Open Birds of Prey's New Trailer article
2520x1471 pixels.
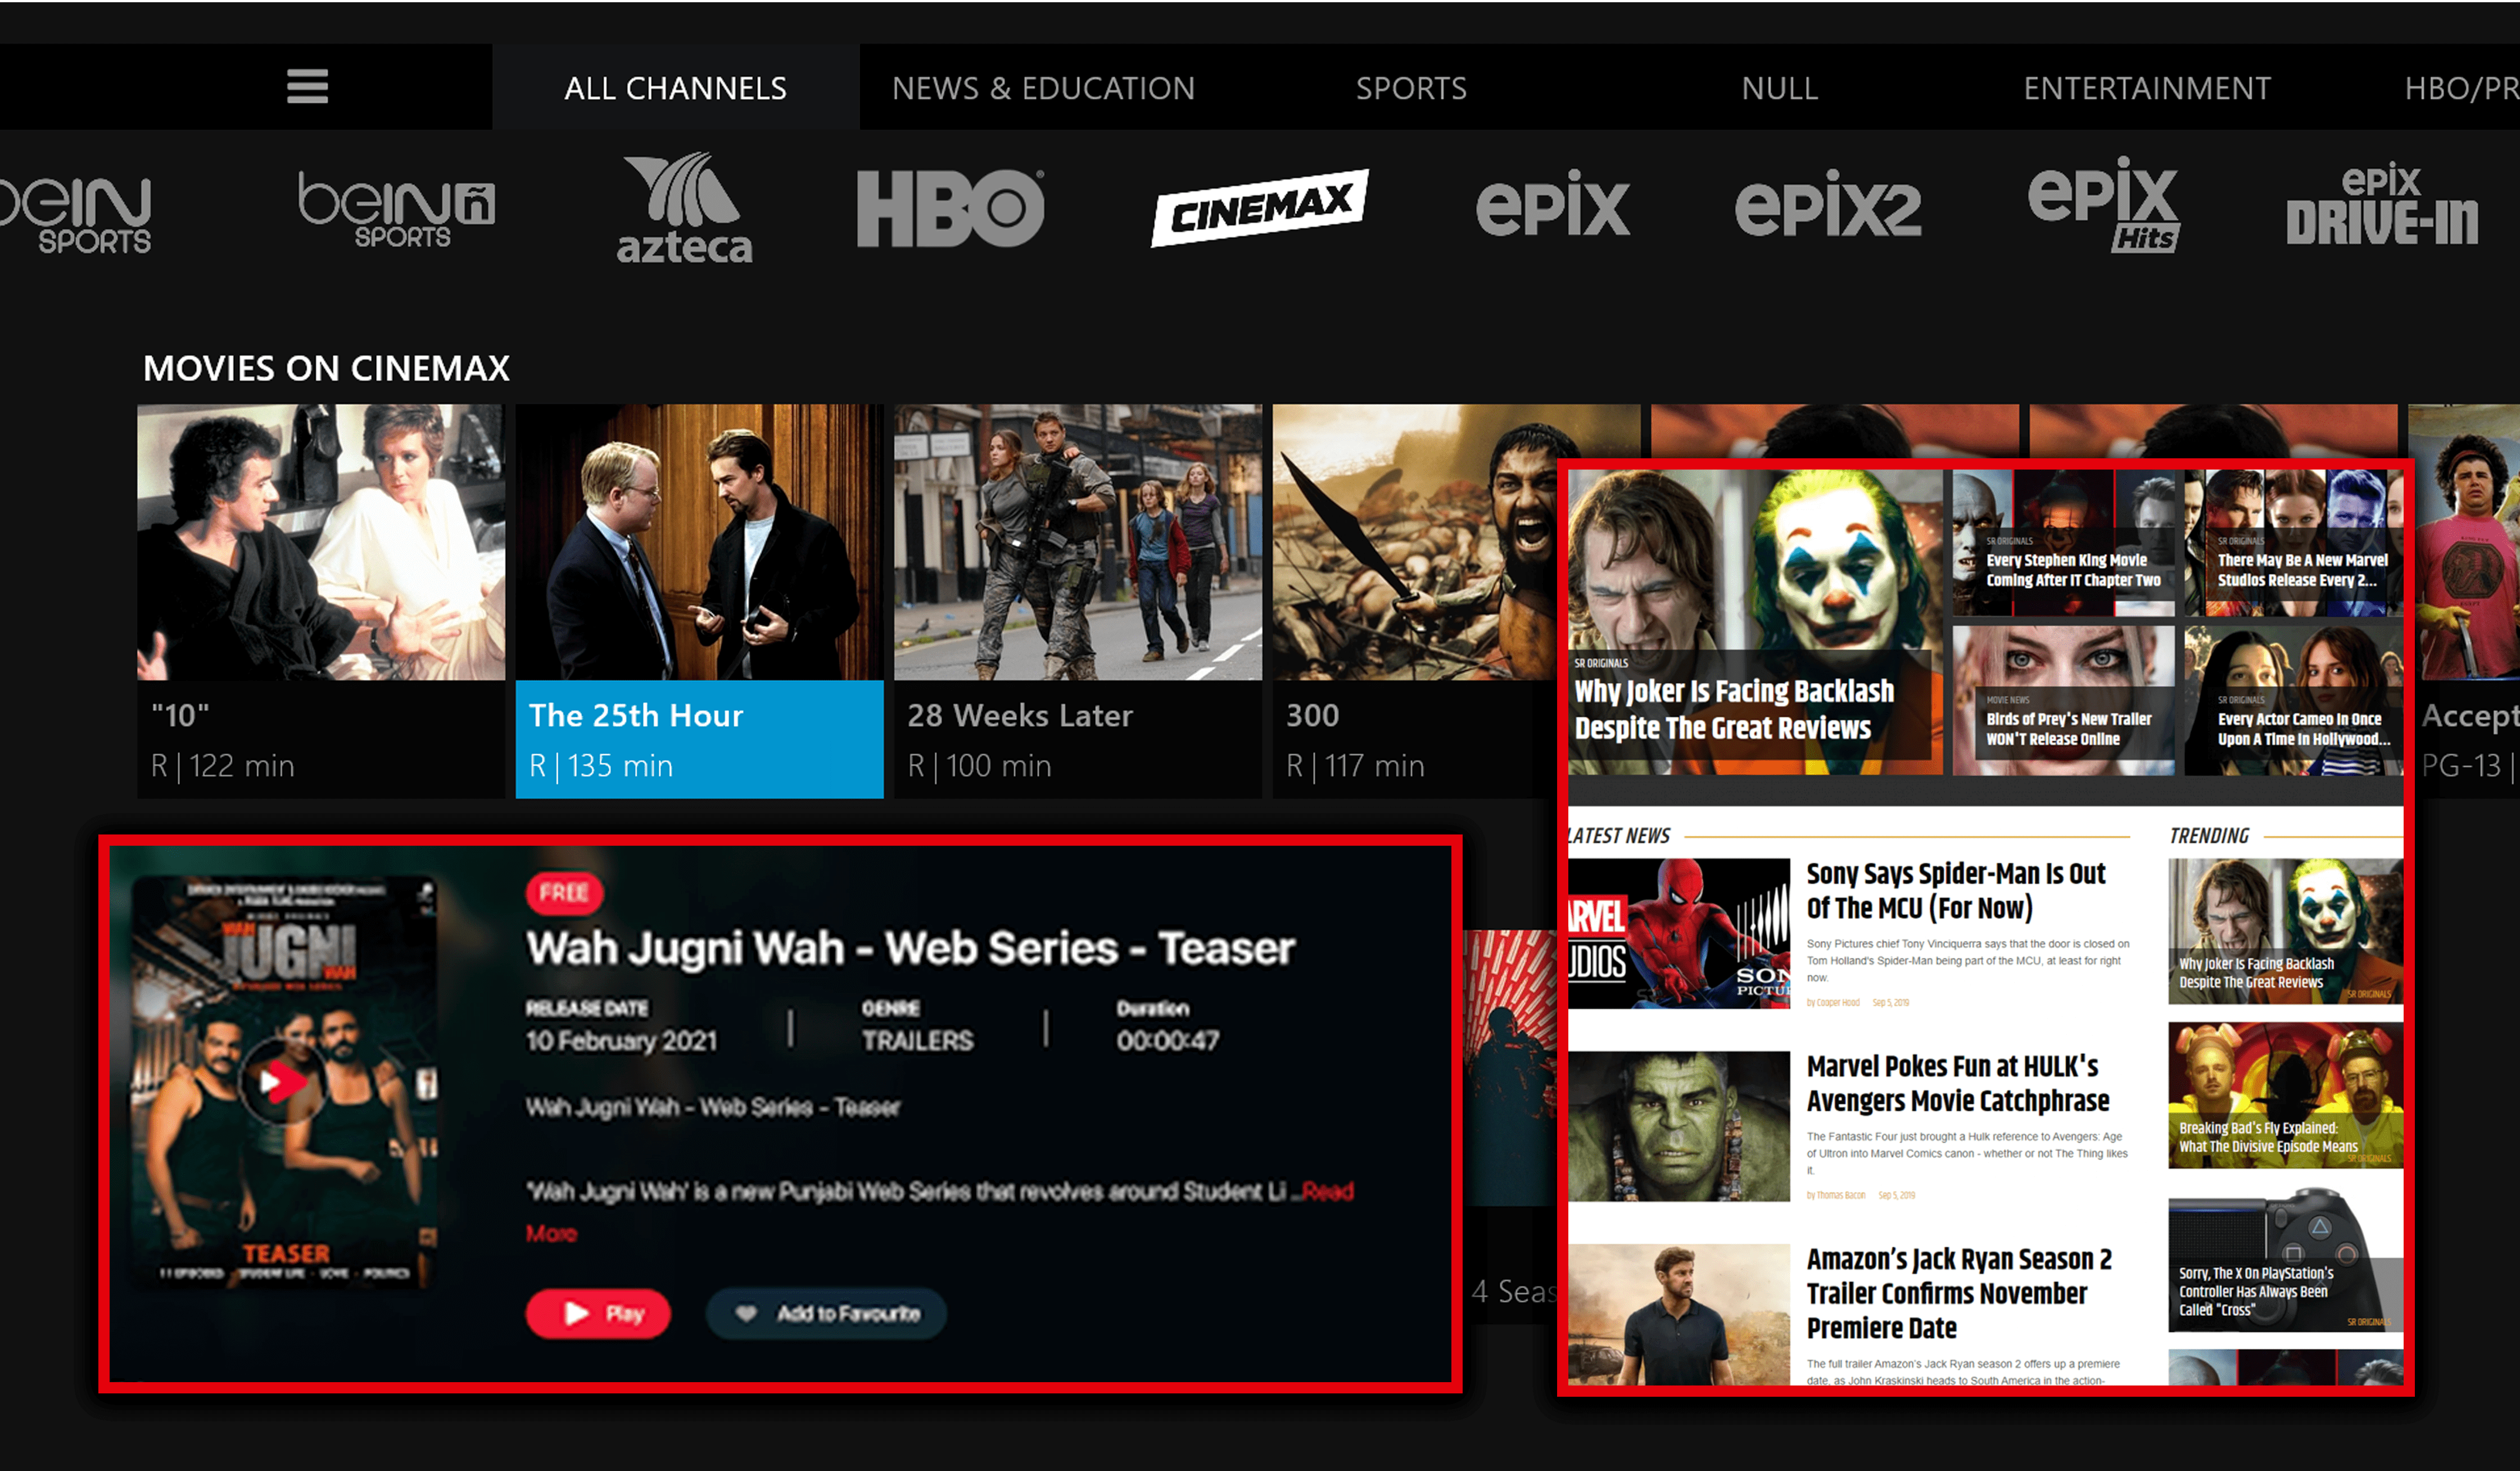coord(2063,700)
